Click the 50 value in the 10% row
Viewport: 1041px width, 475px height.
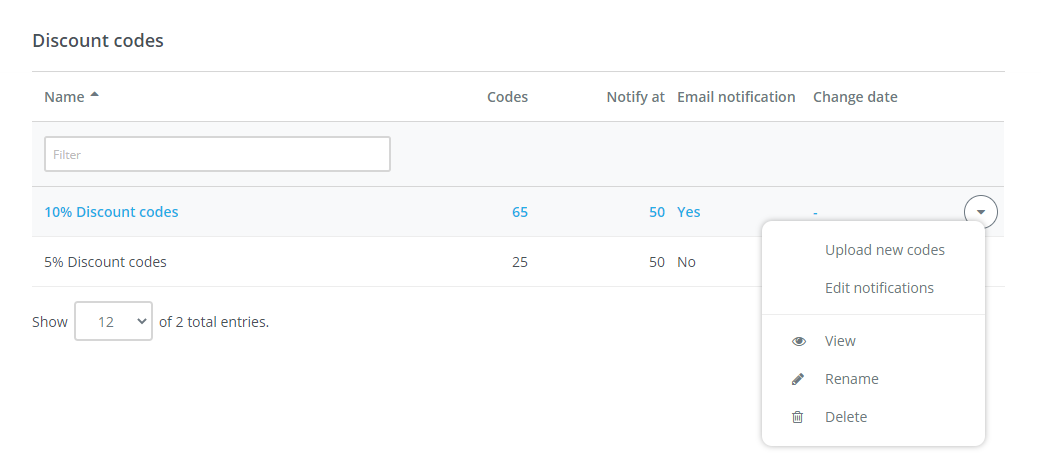click(x=656, y=212)
